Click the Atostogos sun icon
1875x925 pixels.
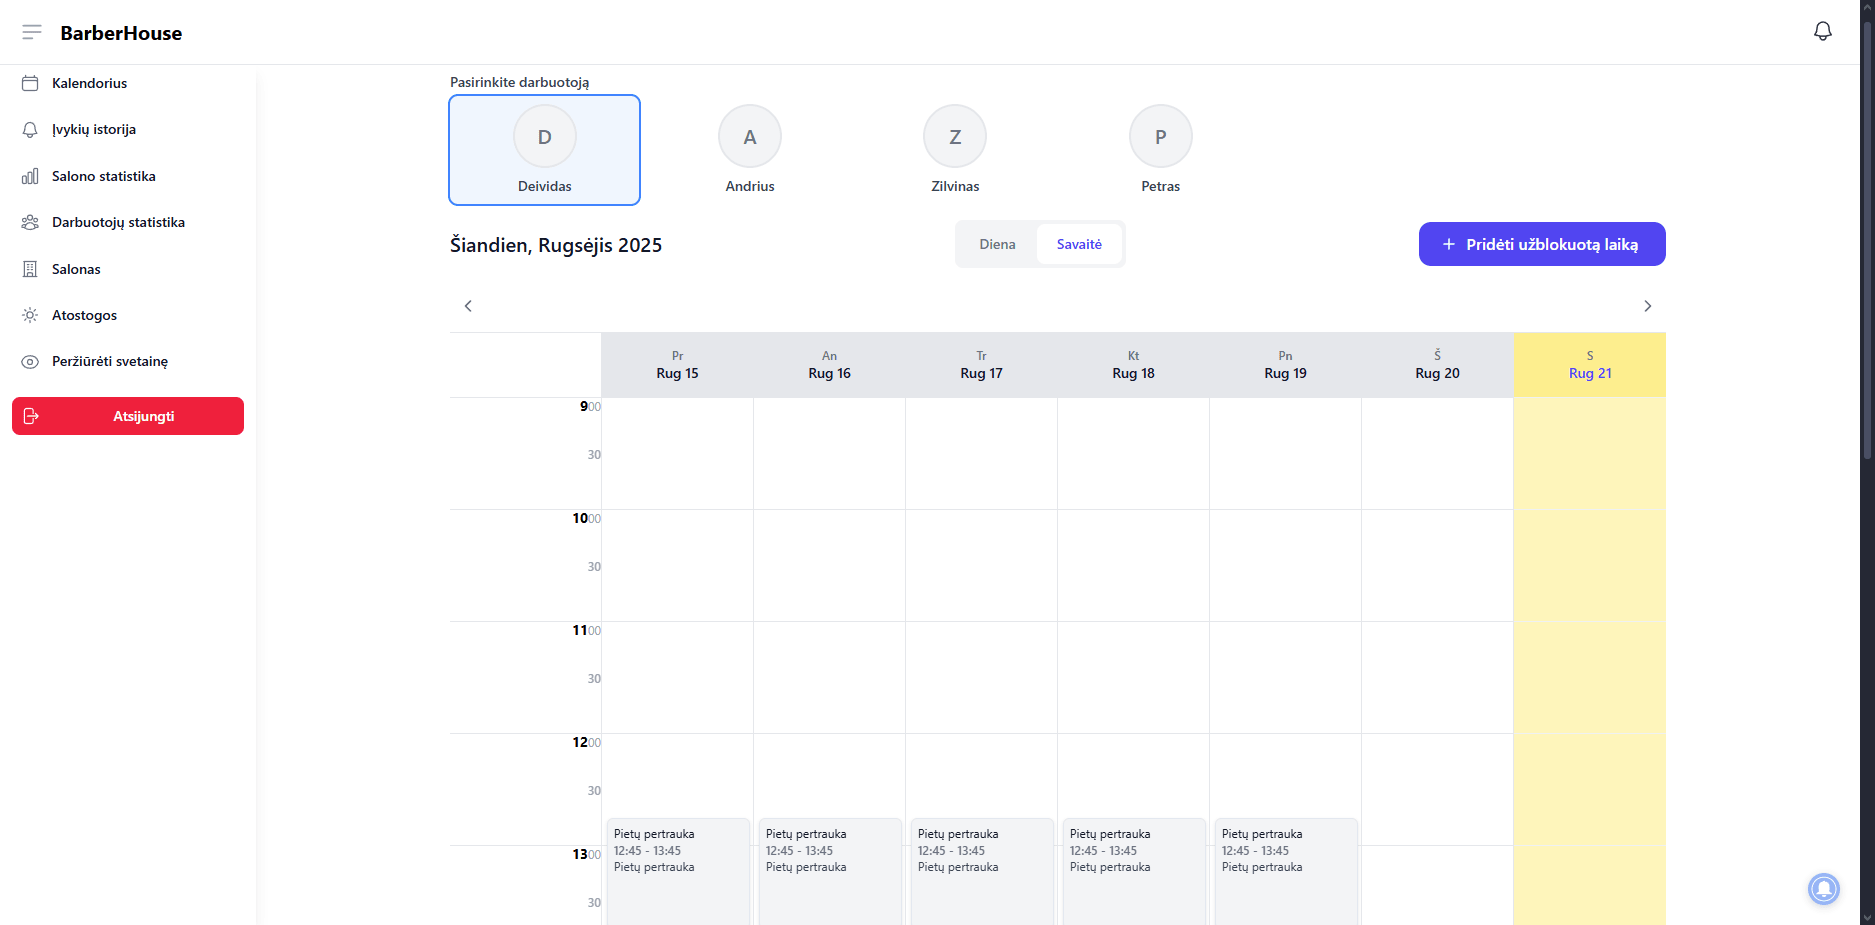point(30,315)
